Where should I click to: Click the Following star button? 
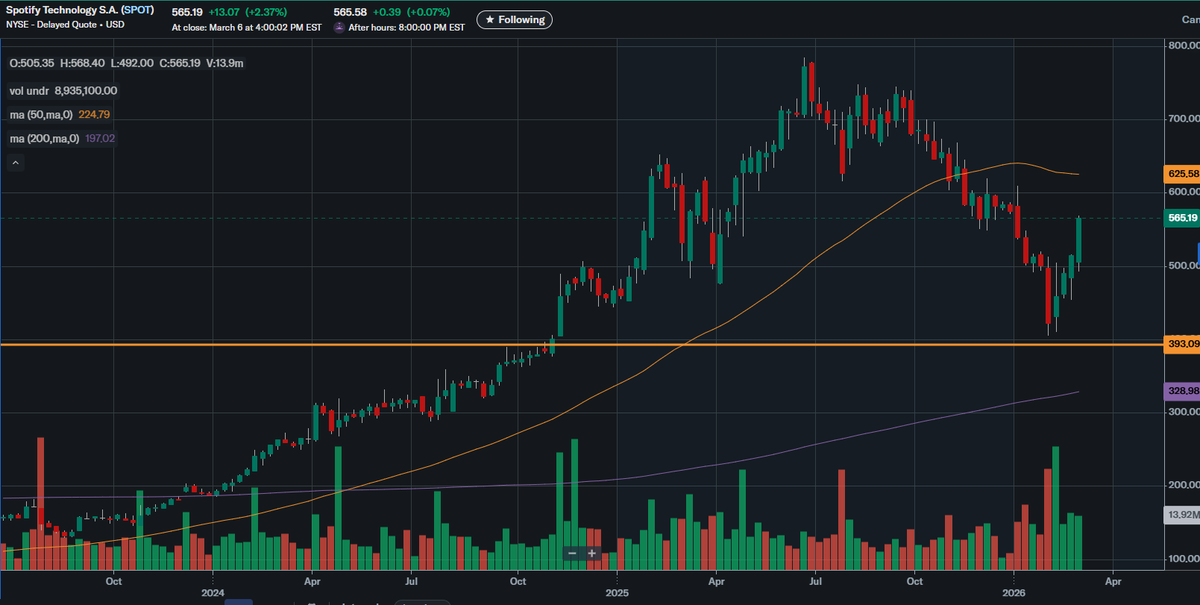[x=514, y=19]
